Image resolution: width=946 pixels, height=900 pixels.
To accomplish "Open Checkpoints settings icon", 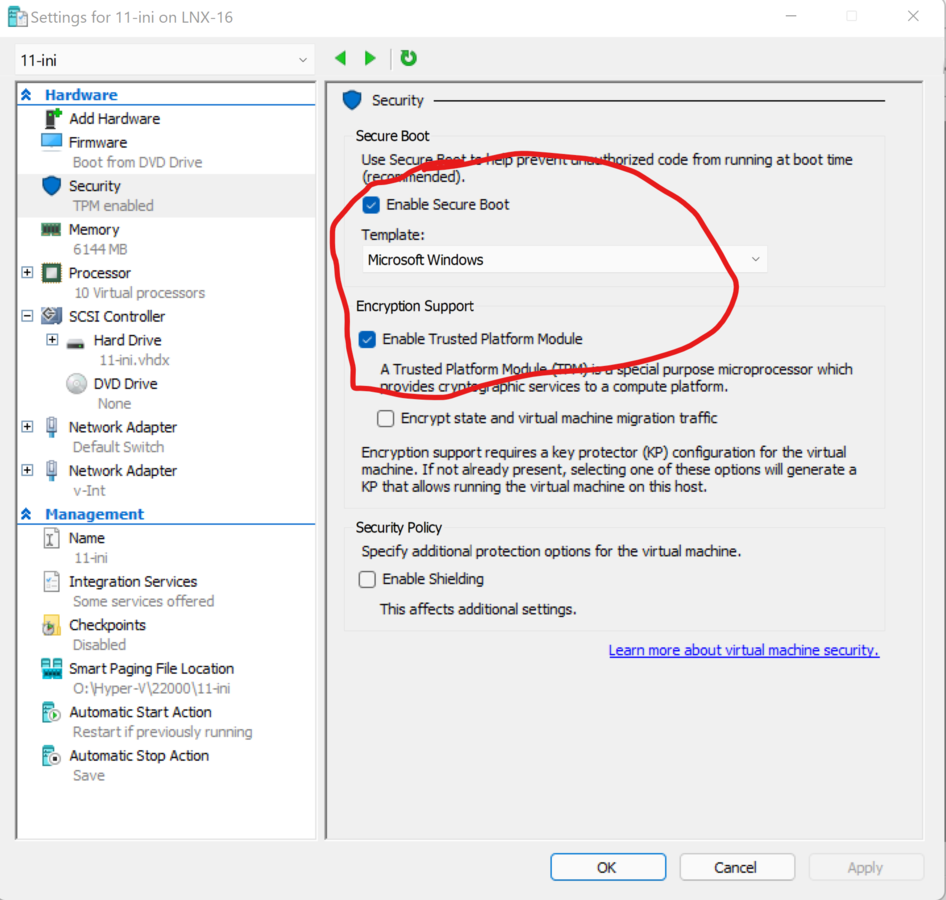I will pyautogui.click(x=51, y=626).
